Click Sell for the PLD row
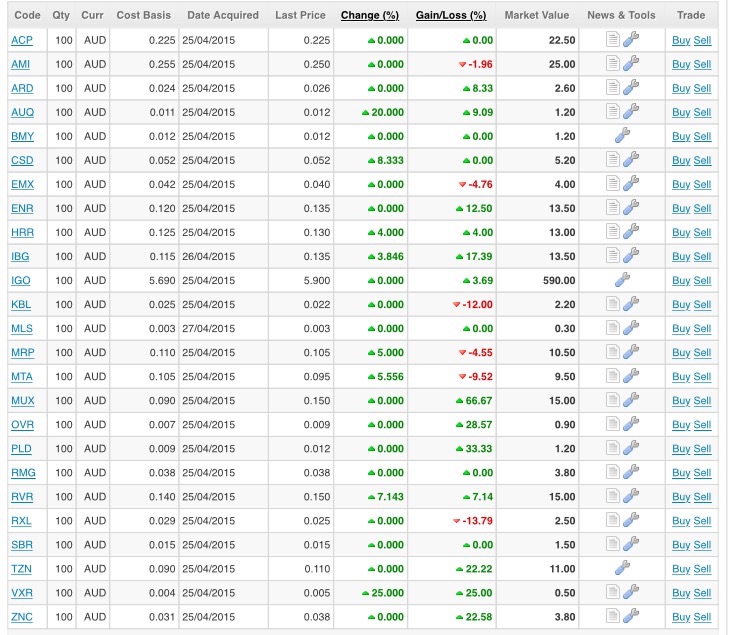730x635 pixels. (x=703, y=449)
